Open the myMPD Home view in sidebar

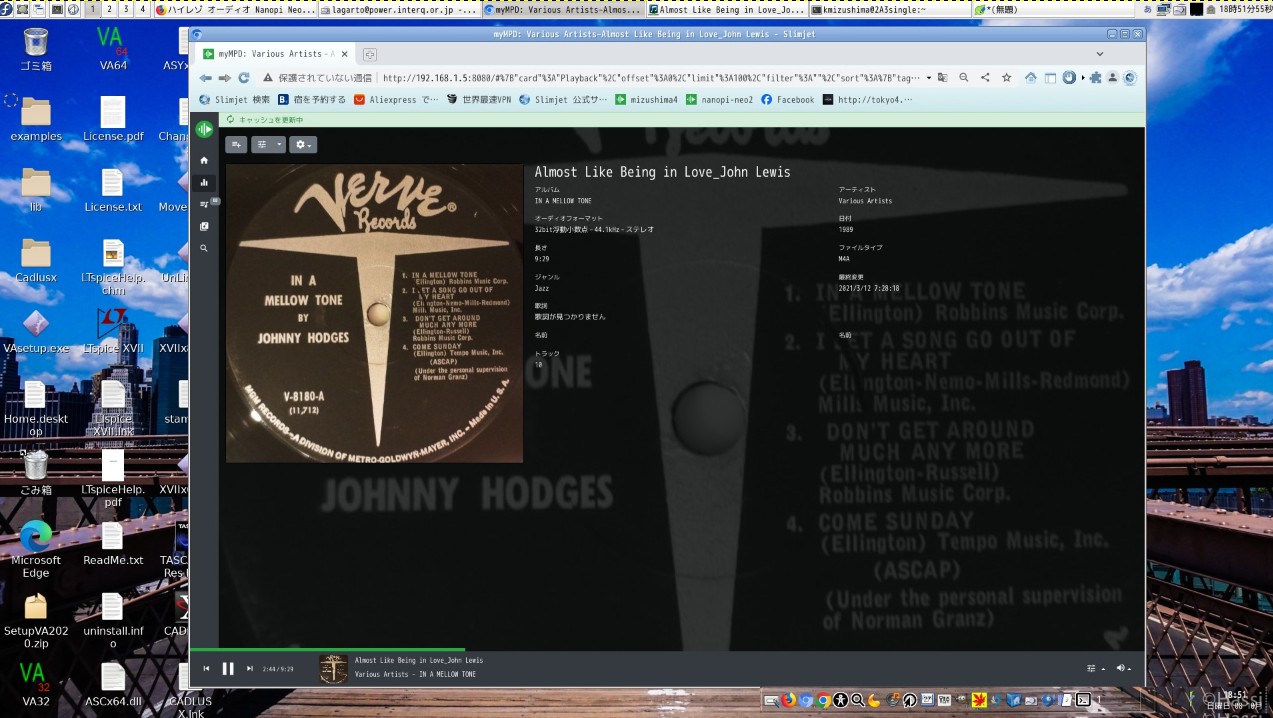[204, 160]
